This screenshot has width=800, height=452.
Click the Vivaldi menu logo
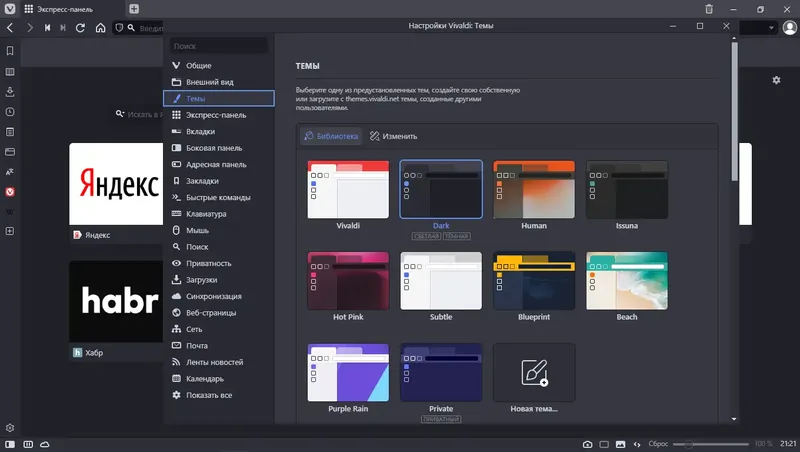10,9
